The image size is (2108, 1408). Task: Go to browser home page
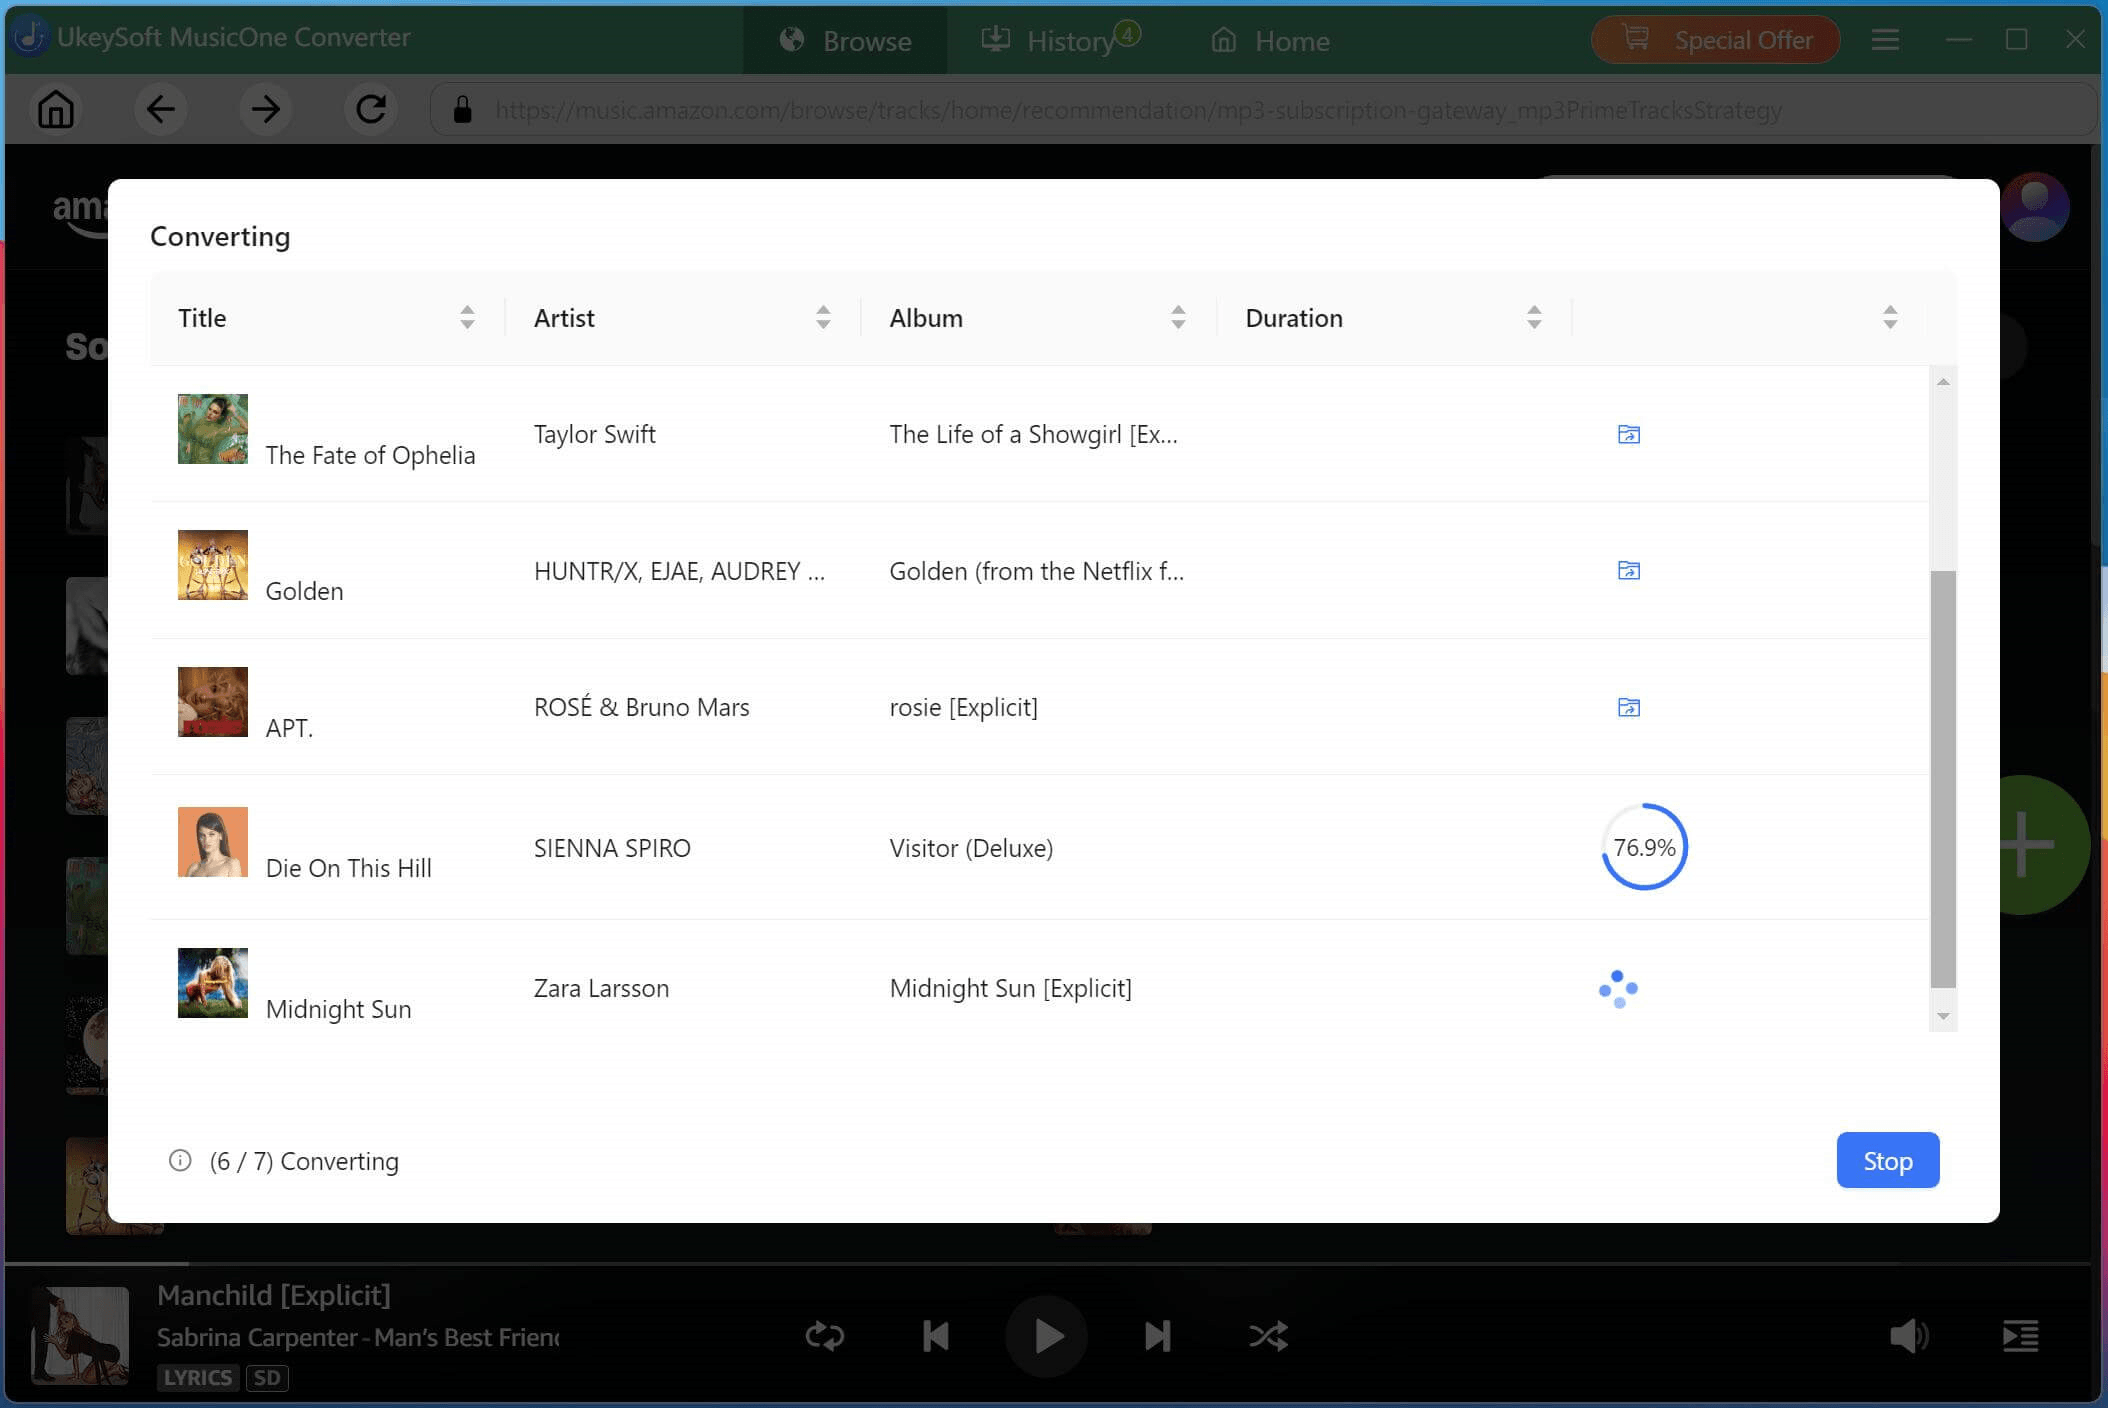point(56,109)
